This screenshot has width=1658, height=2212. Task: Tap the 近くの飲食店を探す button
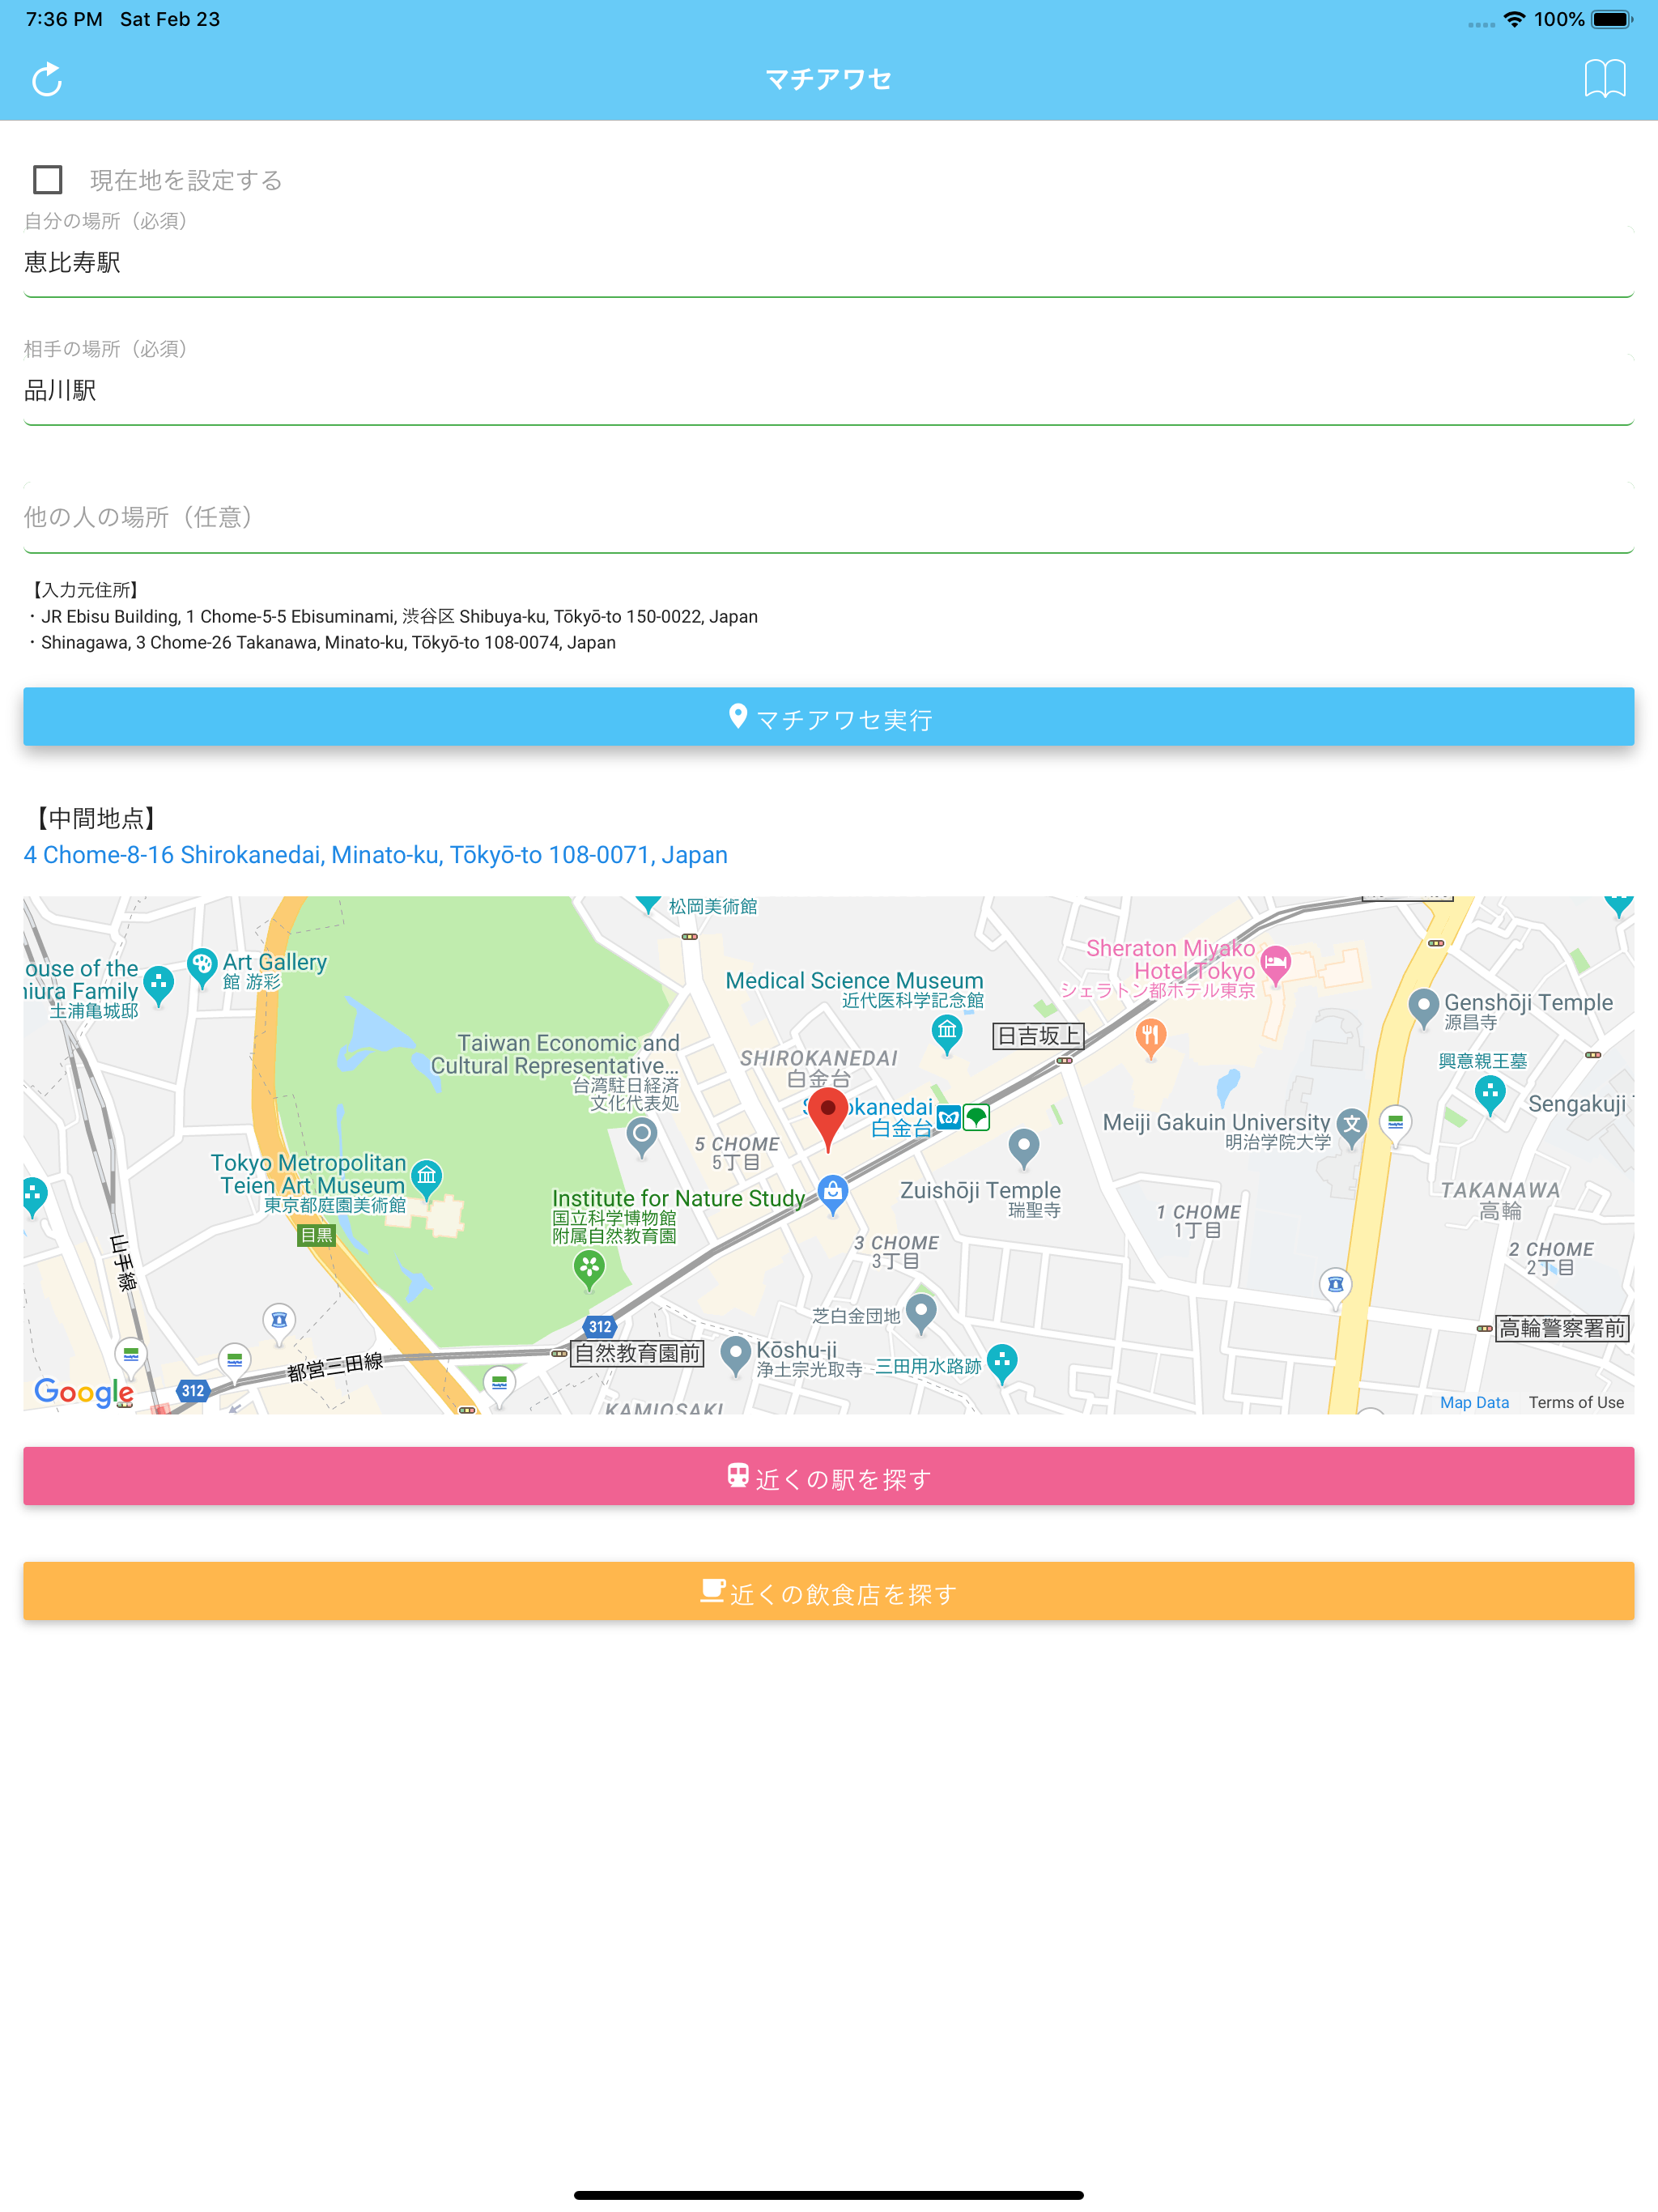(829, 1591)
